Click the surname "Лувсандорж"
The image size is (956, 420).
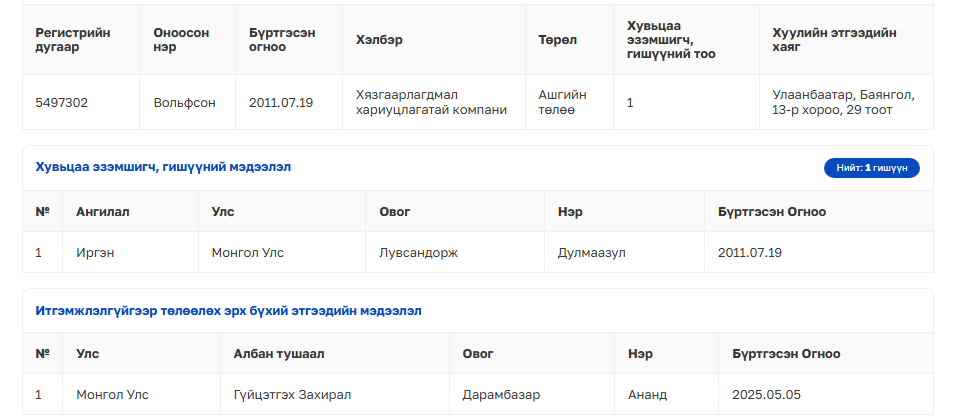coord(419,252)
